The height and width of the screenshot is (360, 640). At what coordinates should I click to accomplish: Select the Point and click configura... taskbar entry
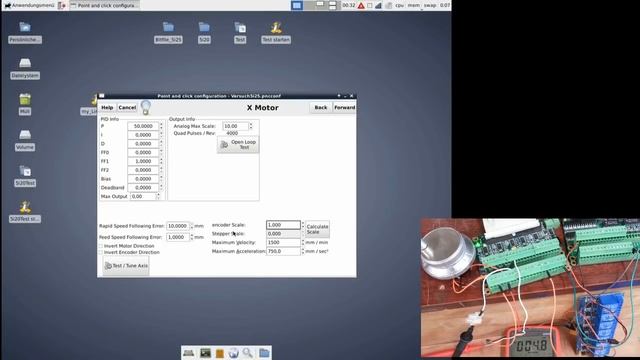point(104,5)
